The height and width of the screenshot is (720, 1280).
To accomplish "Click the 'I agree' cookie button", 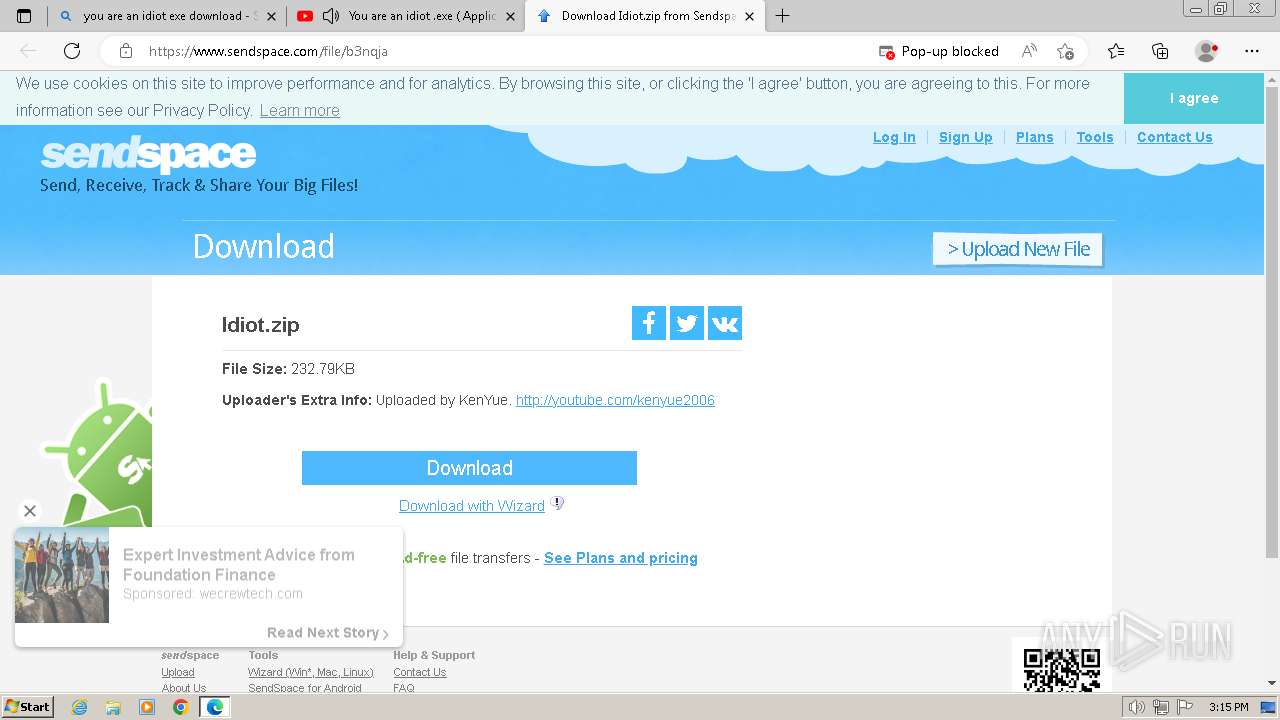I will pyautogui.click(x=1194, y=98).
